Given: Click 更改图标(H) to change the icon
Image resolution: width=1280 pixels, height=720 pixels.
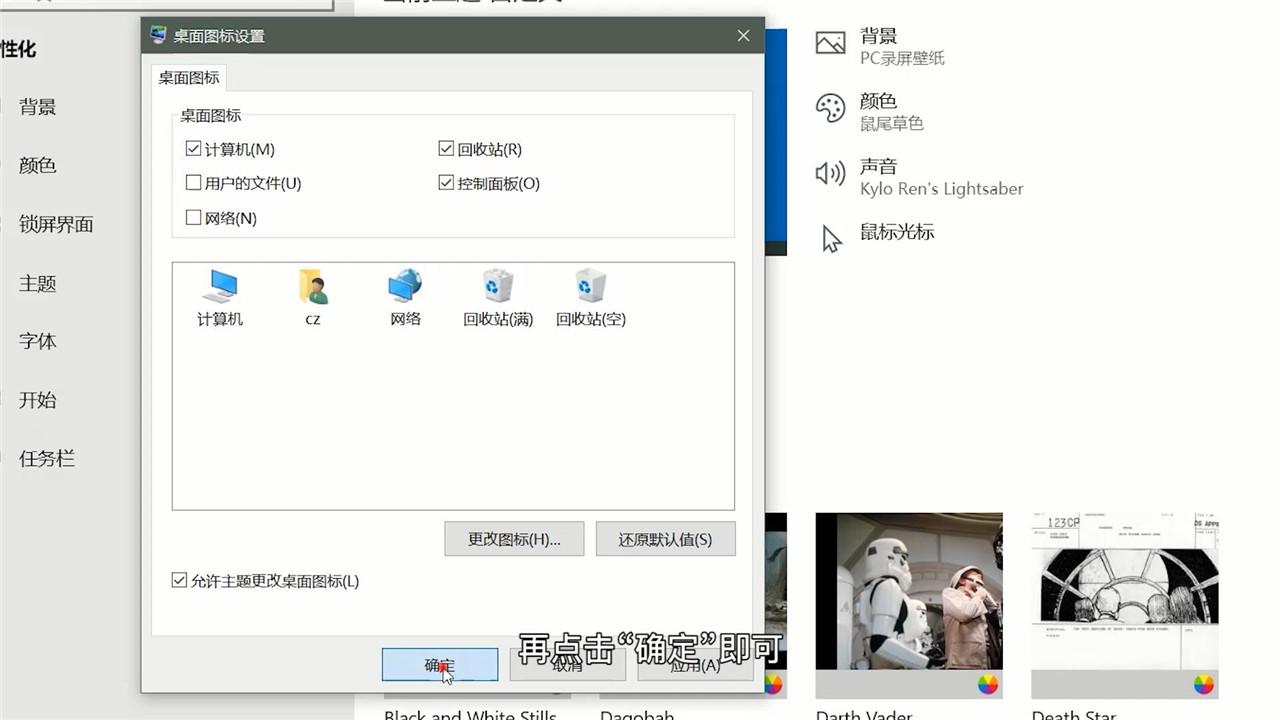Looking at the screenshot, I should click(514, 539).
